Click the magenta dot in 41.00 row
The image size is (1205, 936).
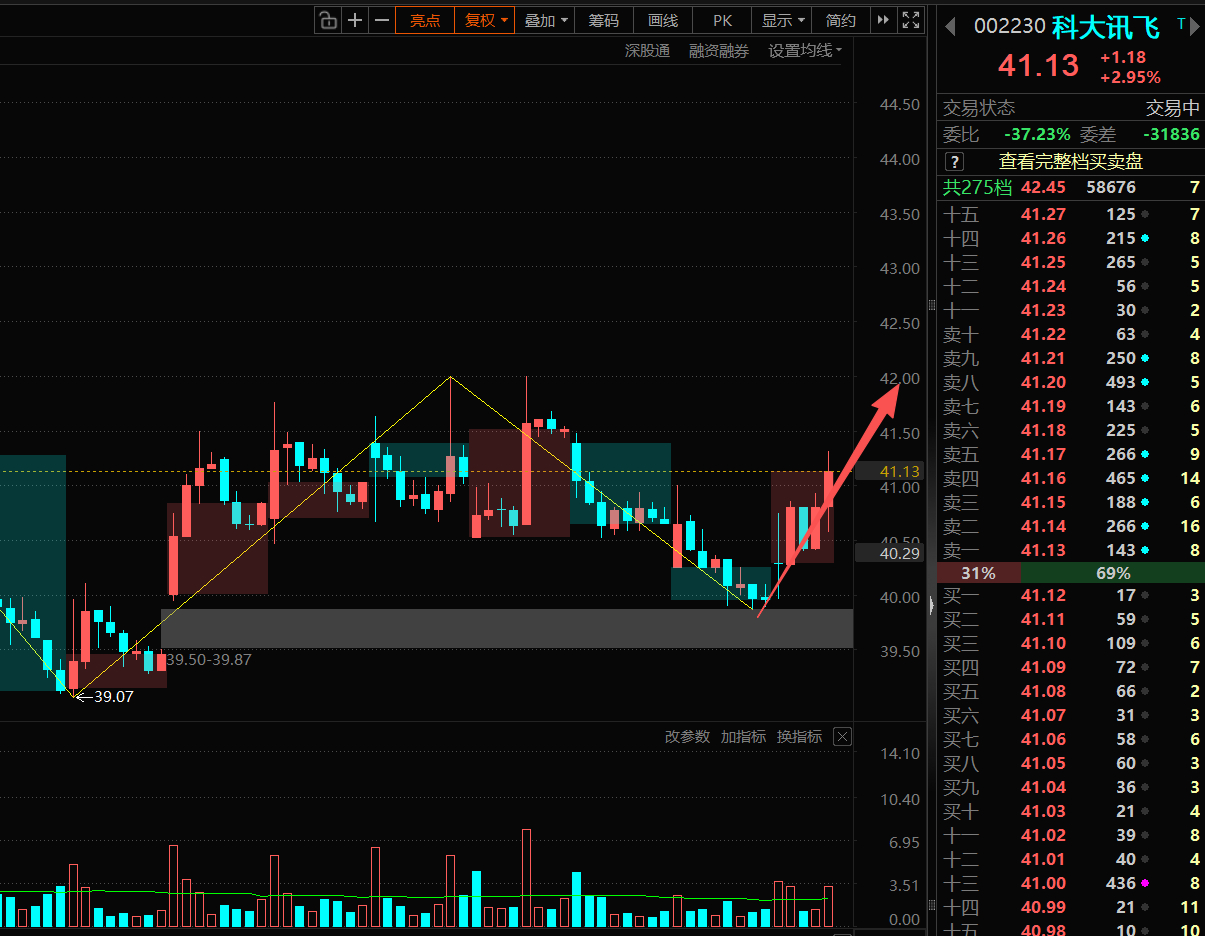click(1144, 883)
